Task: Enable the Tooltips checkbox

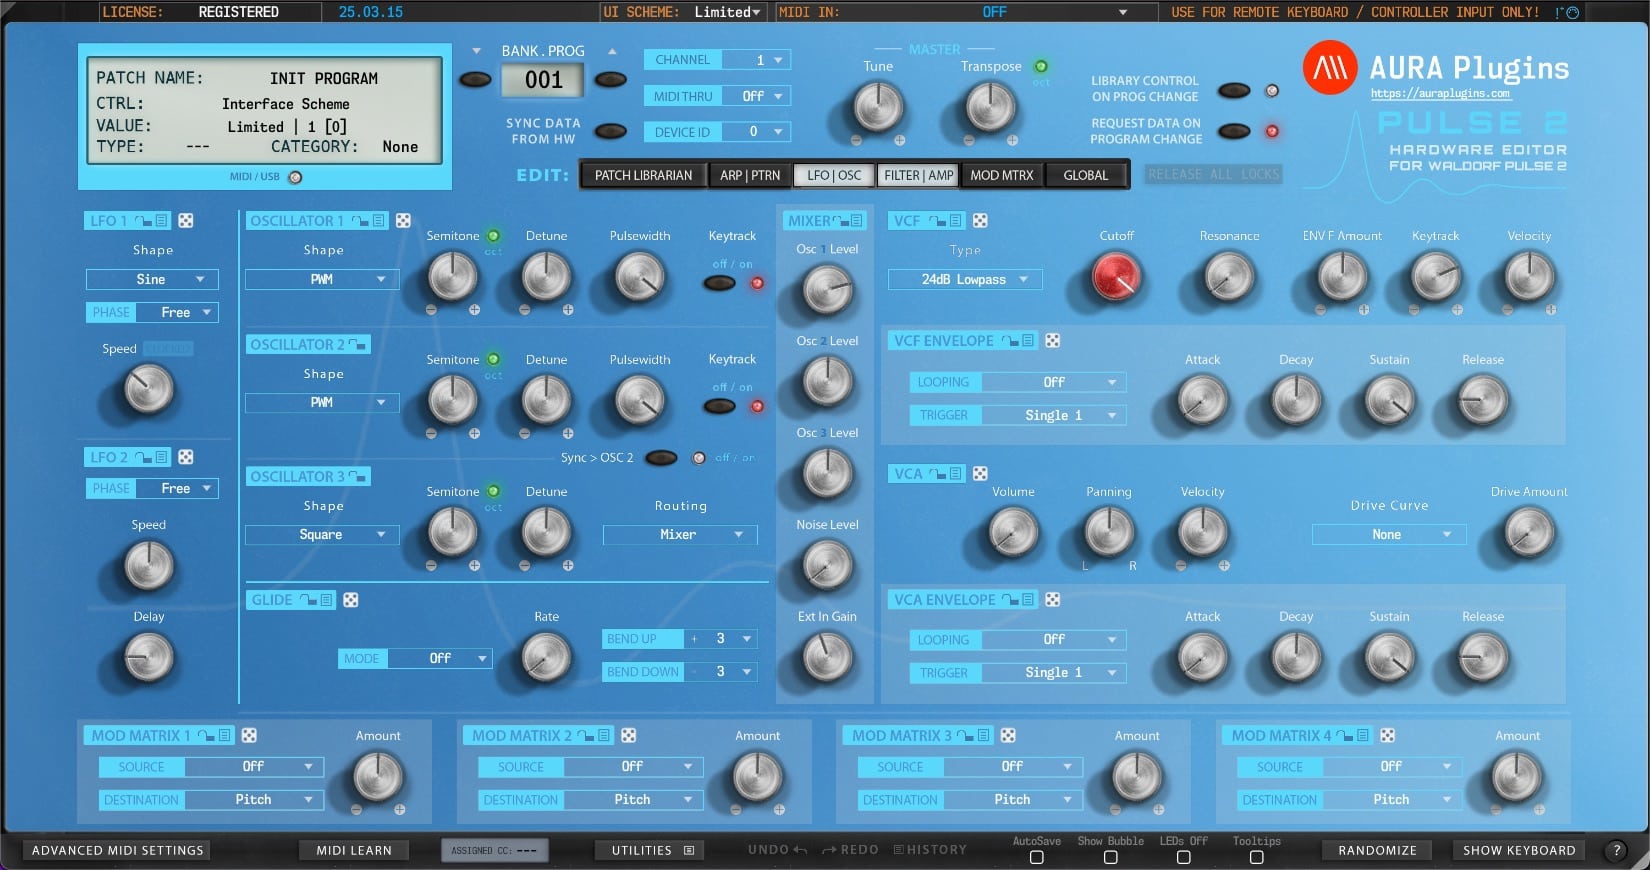Action: click(x=1257, y=858)
